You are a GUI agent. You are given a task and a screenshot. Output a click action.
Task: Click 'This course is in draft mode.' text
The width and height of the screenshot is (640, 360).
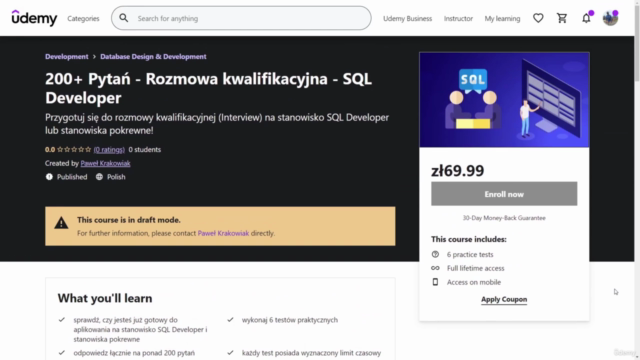tap(129, 220)
